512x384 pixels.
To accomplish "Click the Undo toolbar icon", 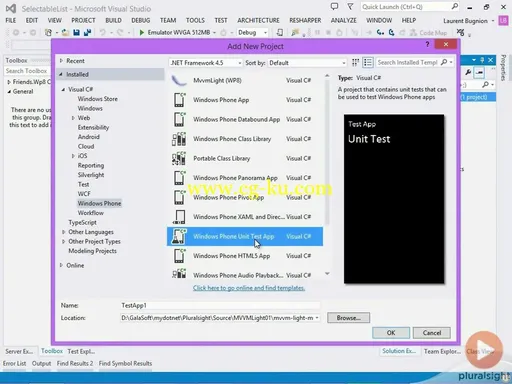I will point(102,32).
